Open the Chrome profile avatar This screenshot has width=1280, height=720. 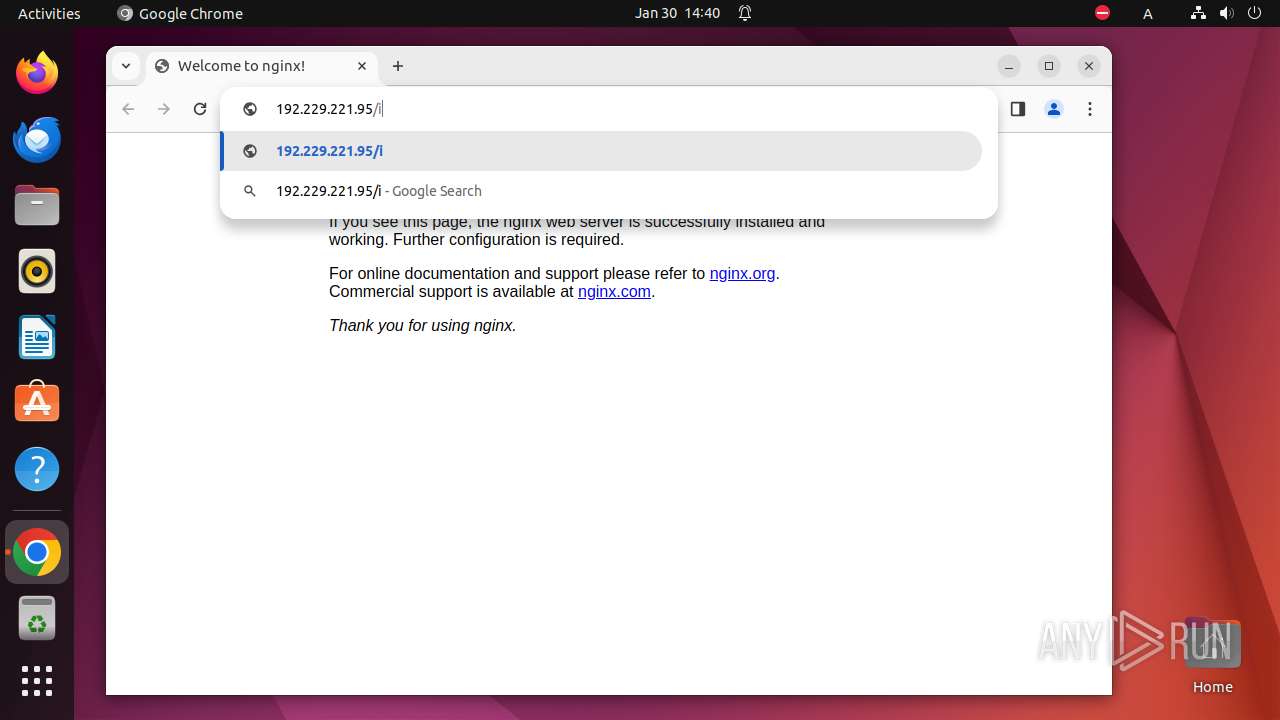pyautogui.click(x=1054, y=109)
